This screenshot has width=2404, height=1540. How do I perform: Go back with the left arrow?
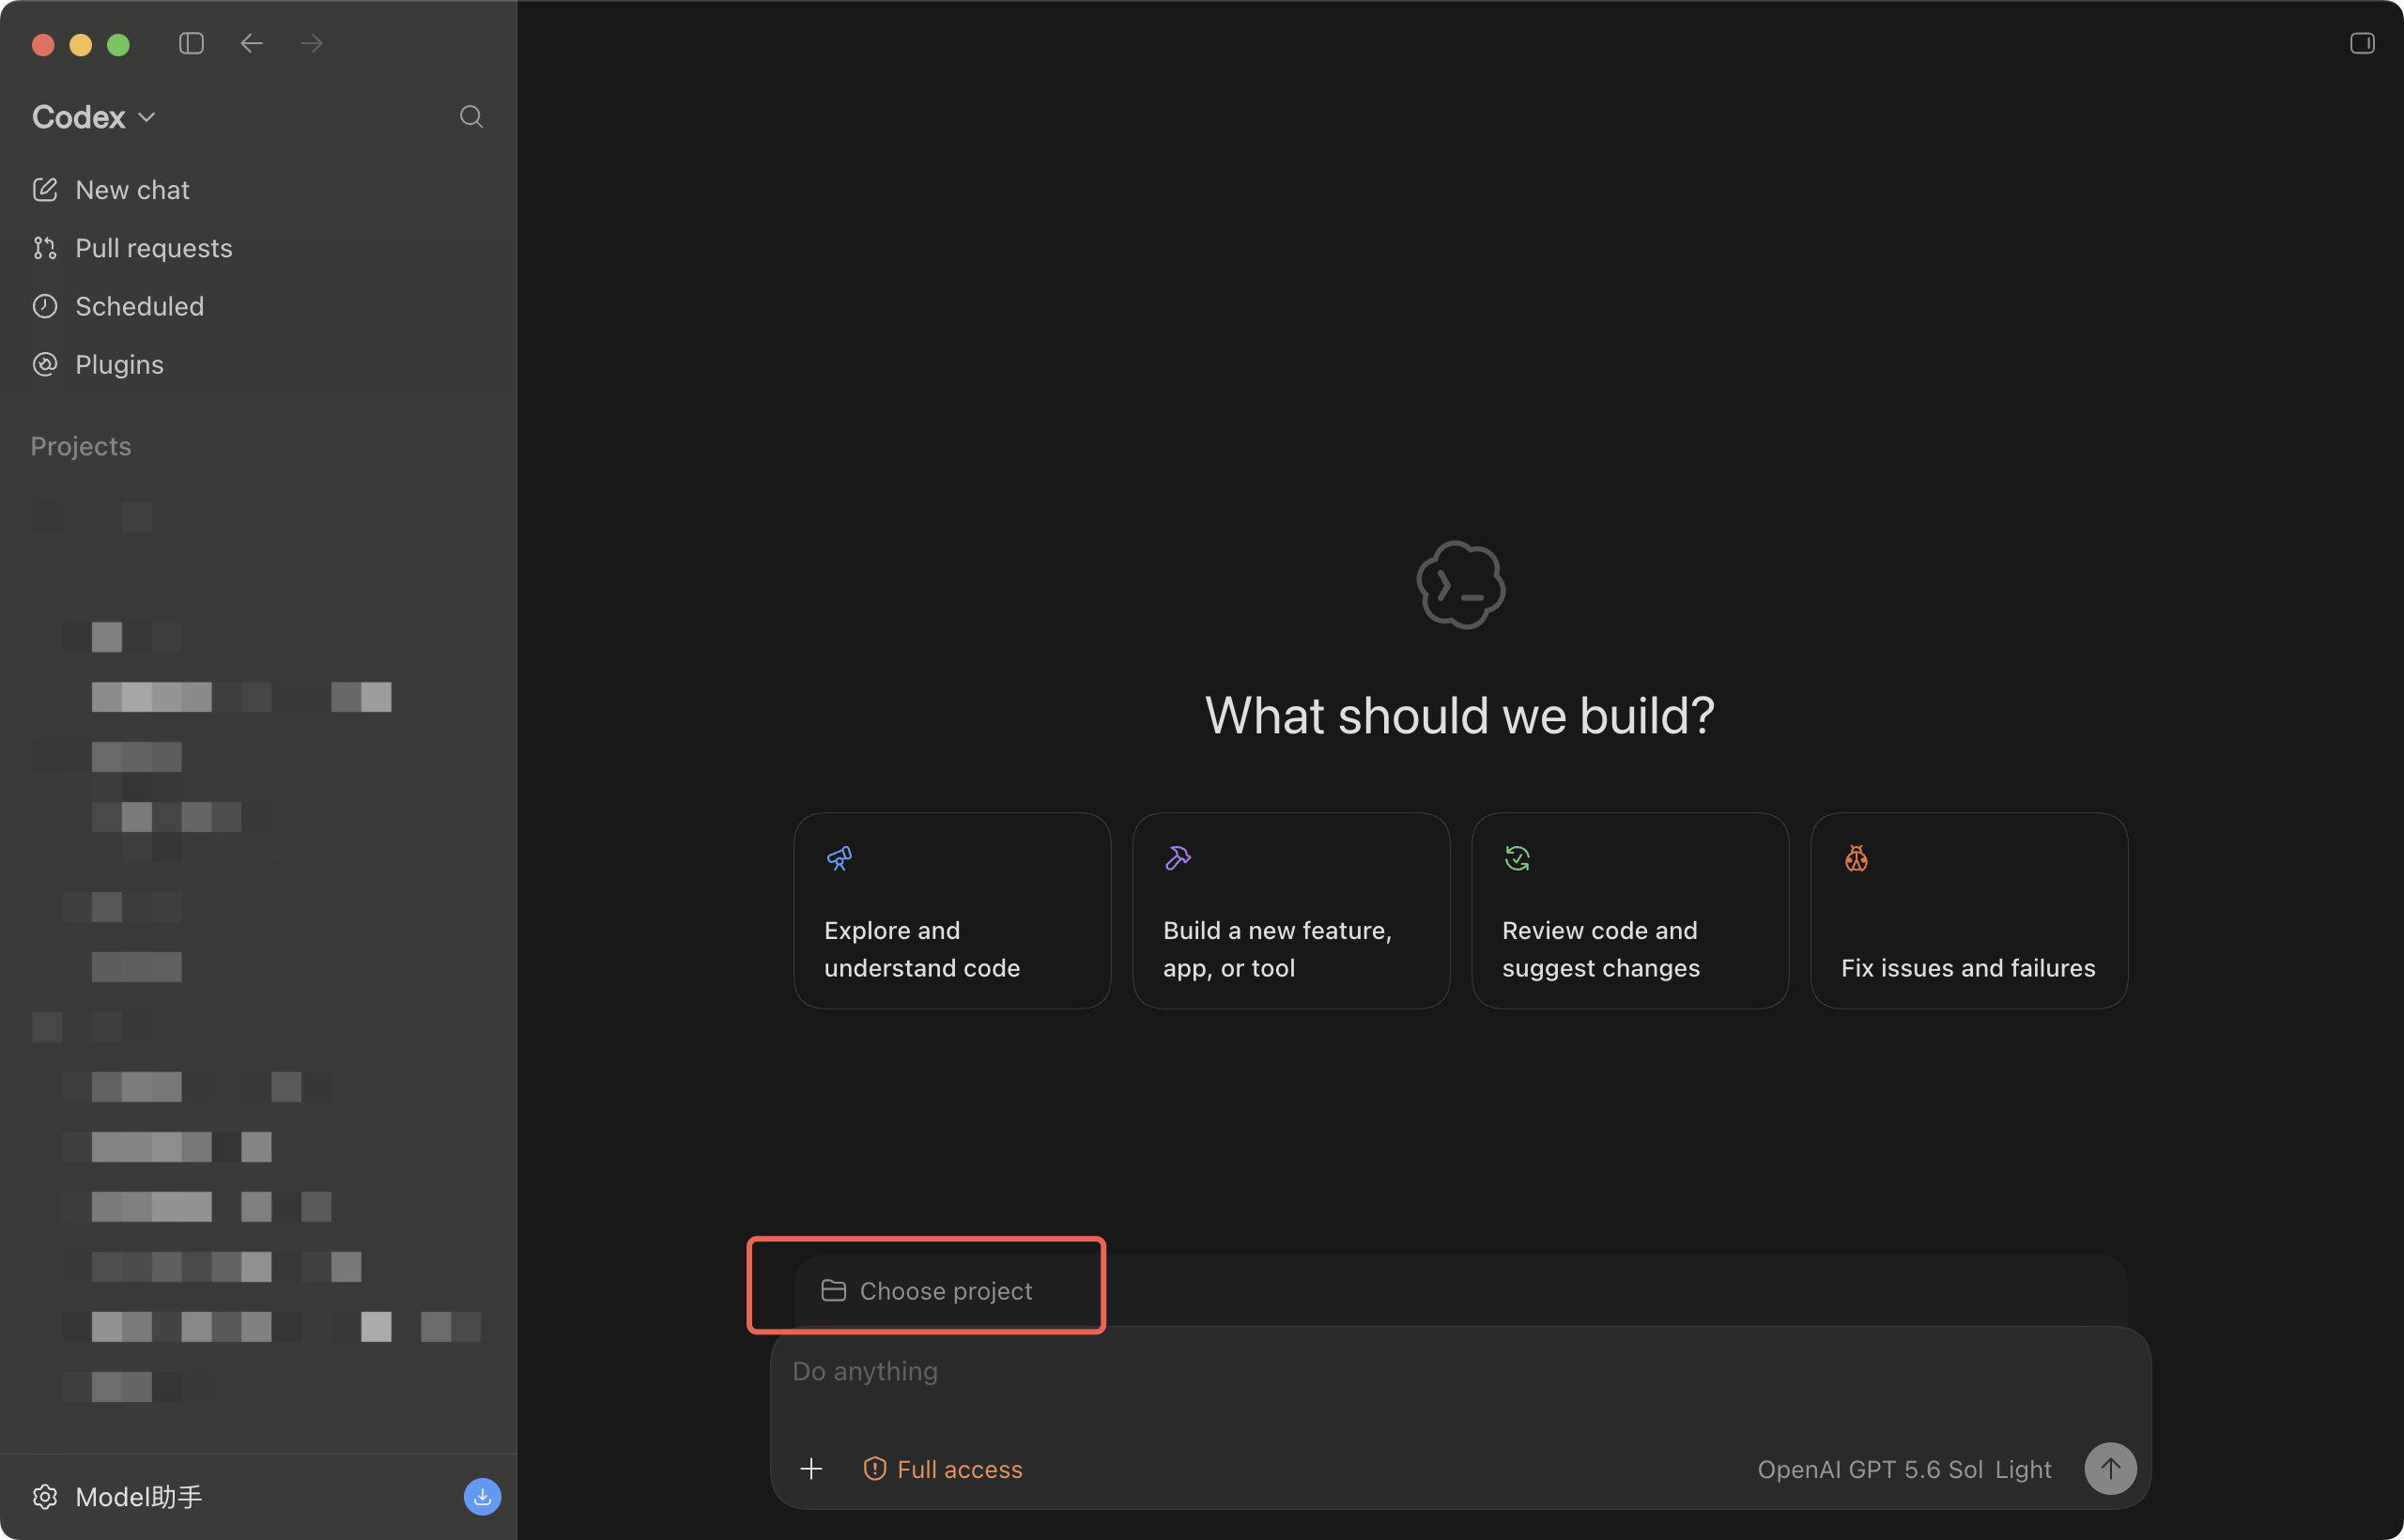point(251,43)
